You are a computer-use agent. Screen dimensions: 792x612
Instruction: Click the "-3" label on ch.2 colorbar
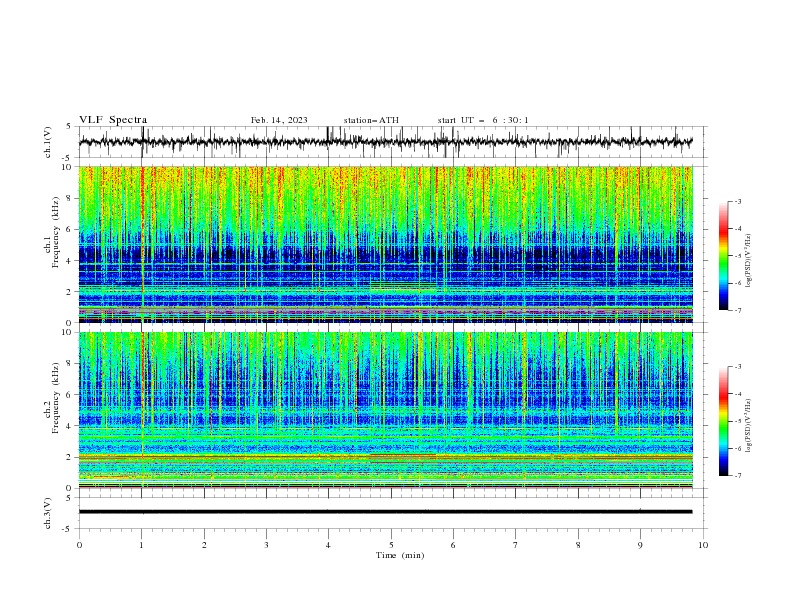click(x=737, y=367)
